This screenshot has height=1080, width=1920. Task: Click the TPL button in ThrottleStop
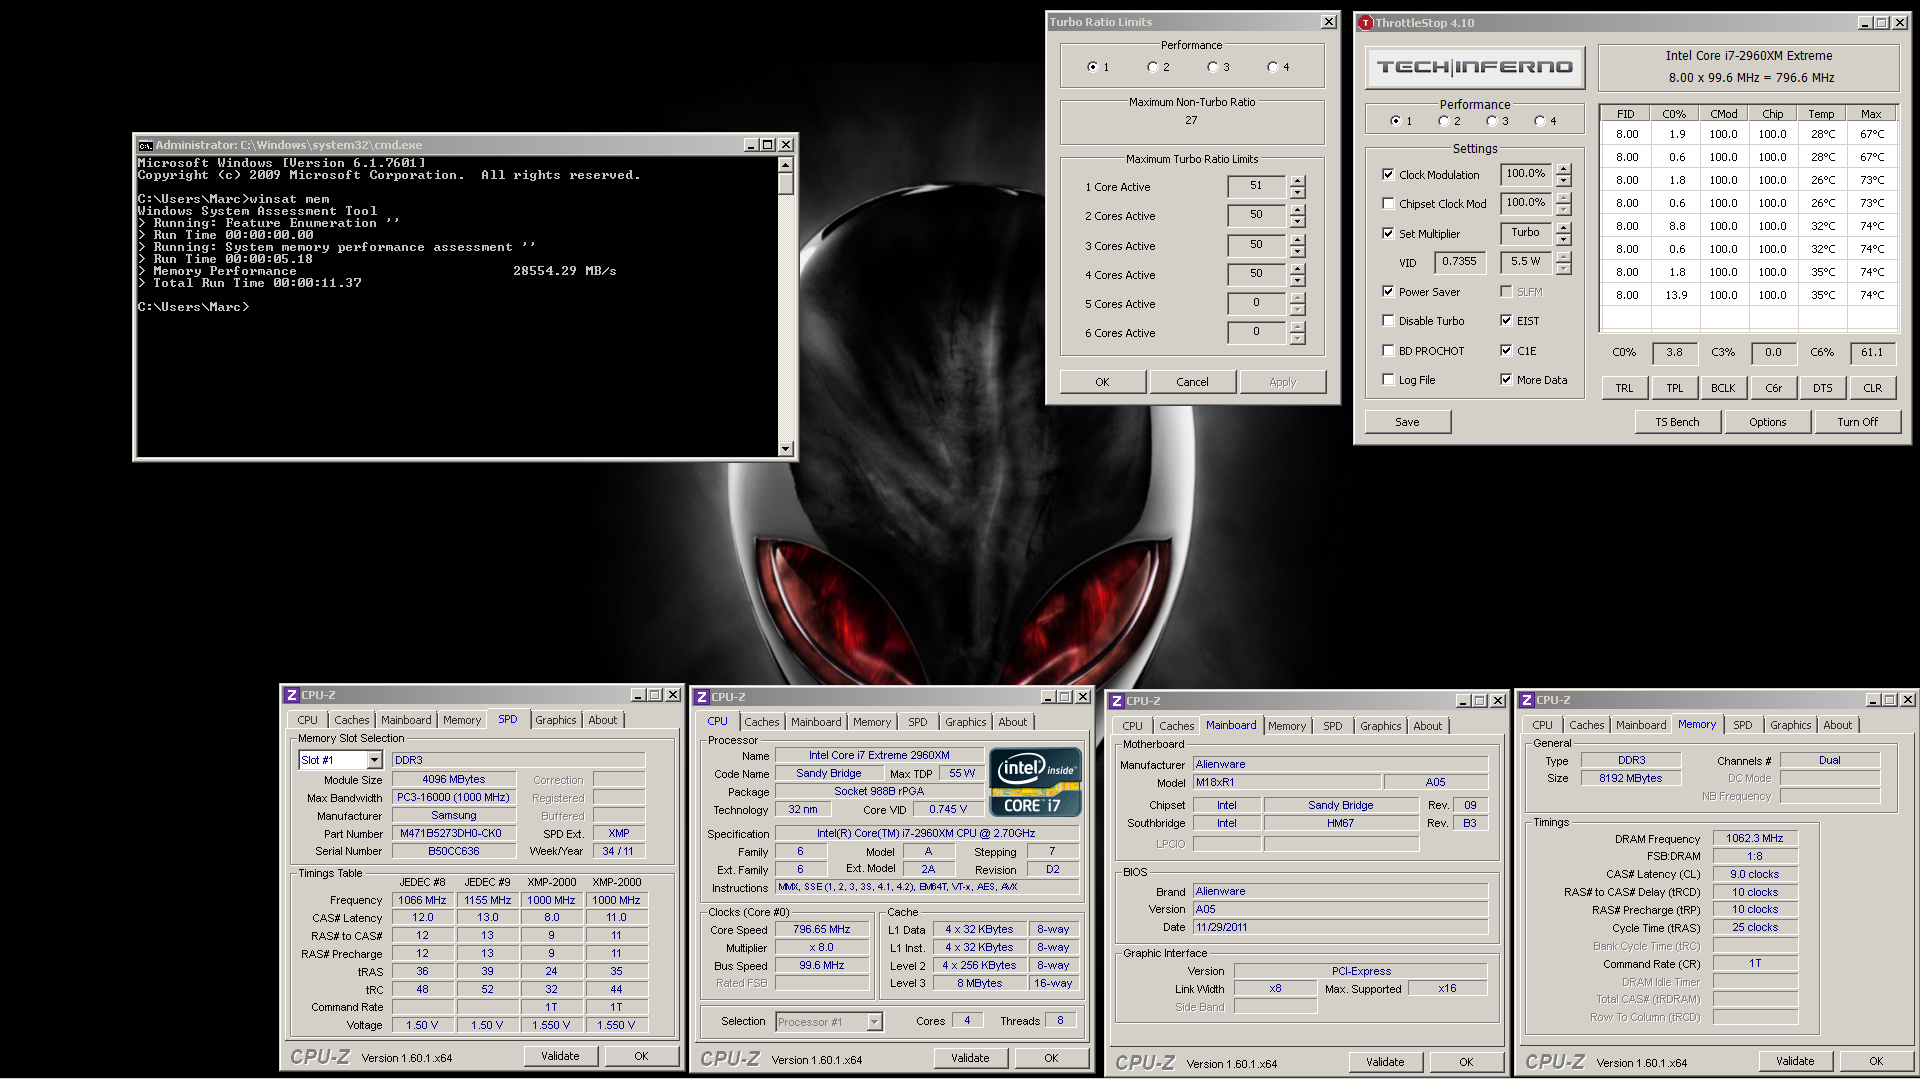[1674, 388]
